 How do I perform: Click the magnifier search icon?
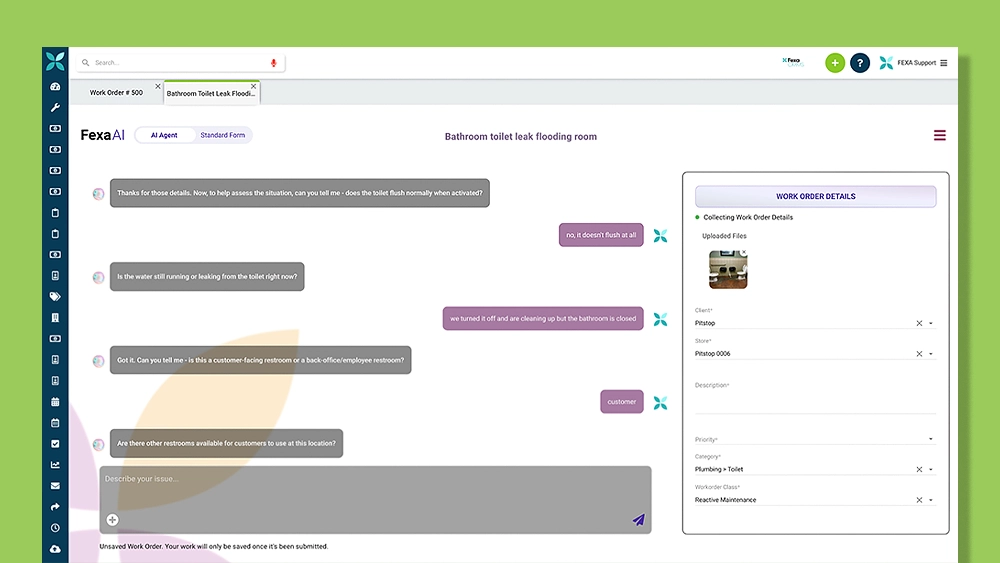(x=85, y=62)
